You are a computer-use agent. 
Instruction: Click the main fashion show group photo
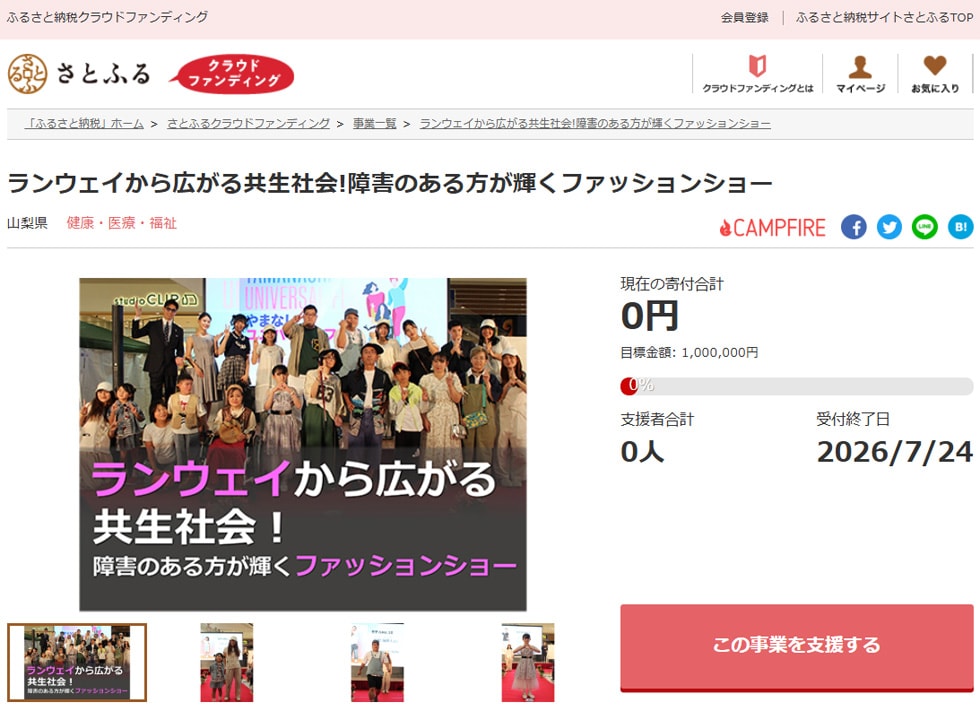click(302, 444)
